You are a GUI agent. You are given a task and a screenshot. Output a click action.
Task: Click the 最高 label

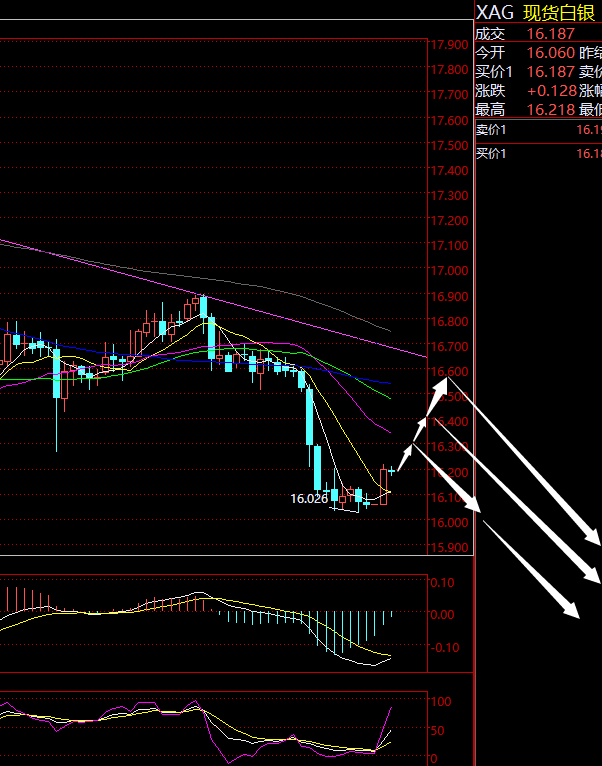(x=490, y=110)
